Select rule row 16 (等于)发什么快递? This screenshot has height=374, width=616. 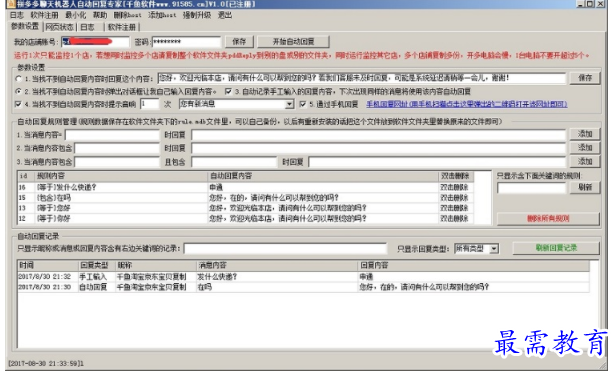[x=246, y=187]
